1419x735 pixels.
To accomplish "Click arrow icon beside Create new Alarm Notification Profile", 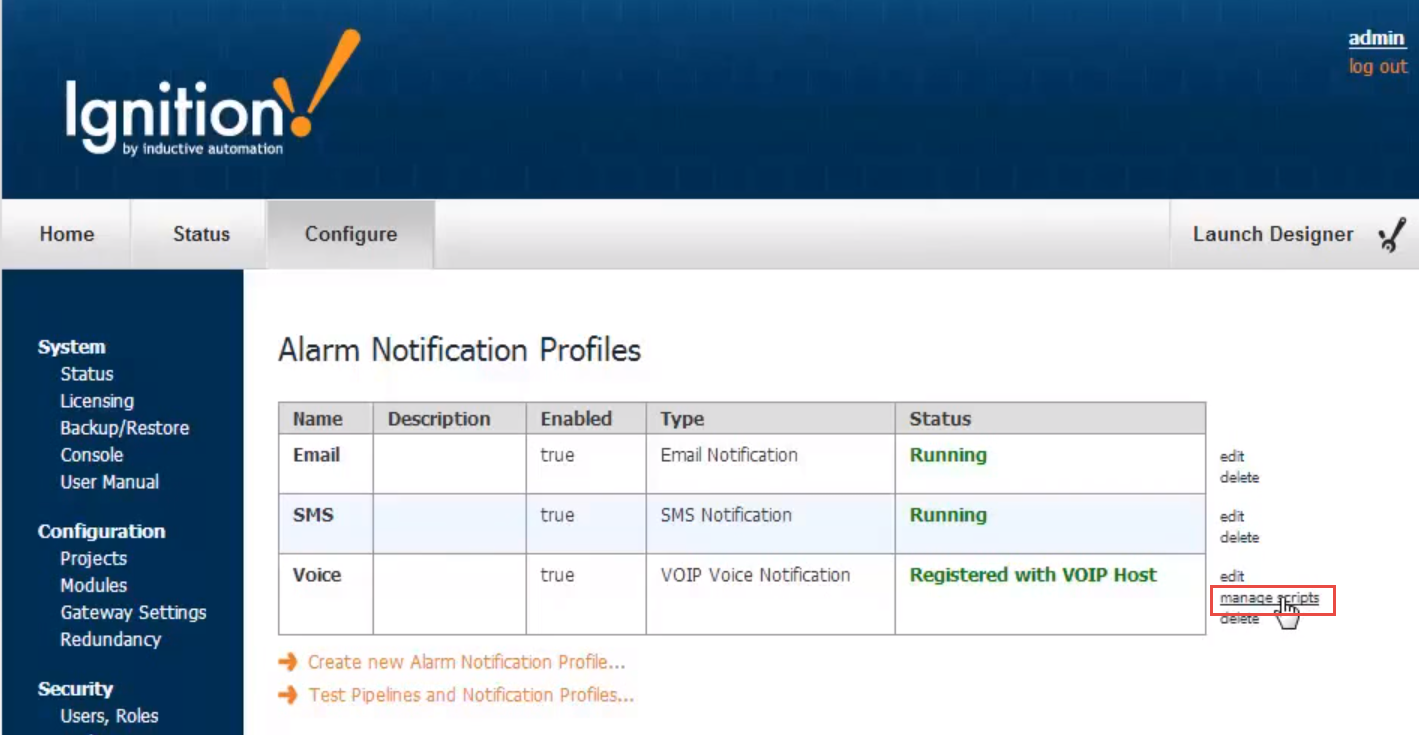I will (x=288, y=662).
